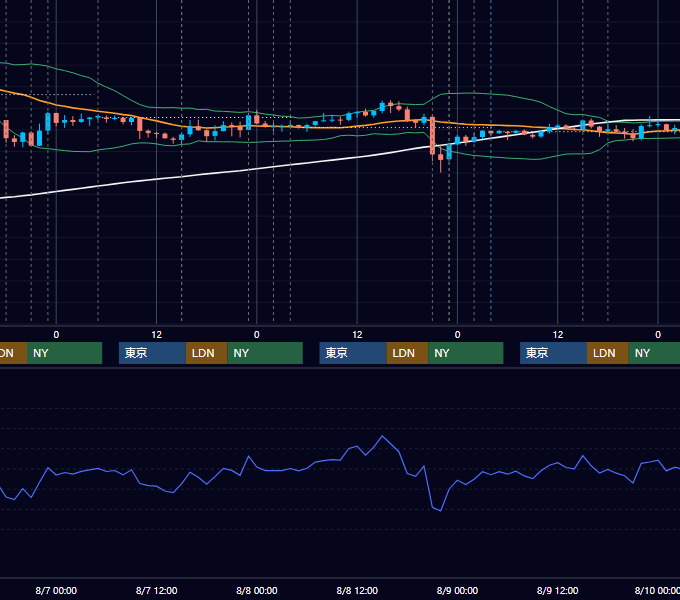This screenshot has height=600, width=680.
Task: Select the 東京 session block above 8/7 12:00
Action: coord(152,353)
